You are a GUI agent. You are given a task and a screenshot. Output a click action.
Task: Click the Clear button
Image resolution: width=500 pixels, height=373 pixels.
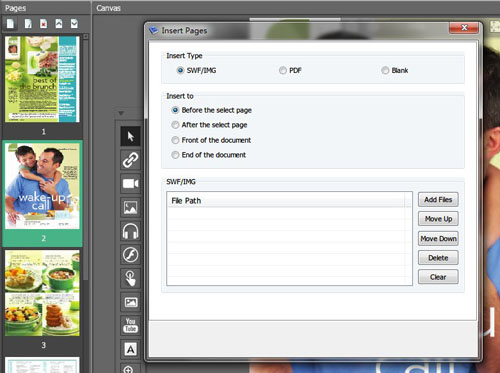click(438, 277)
